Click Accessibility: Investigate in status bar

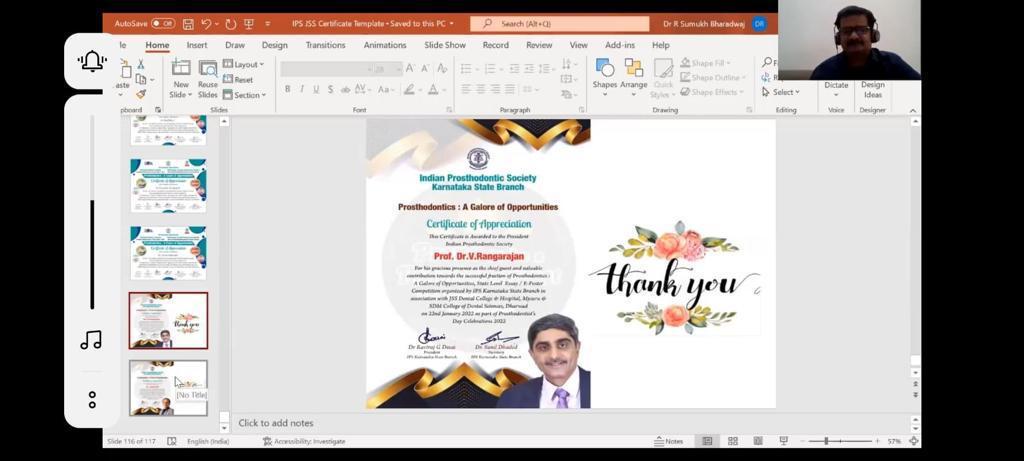[x=304, y=441]
